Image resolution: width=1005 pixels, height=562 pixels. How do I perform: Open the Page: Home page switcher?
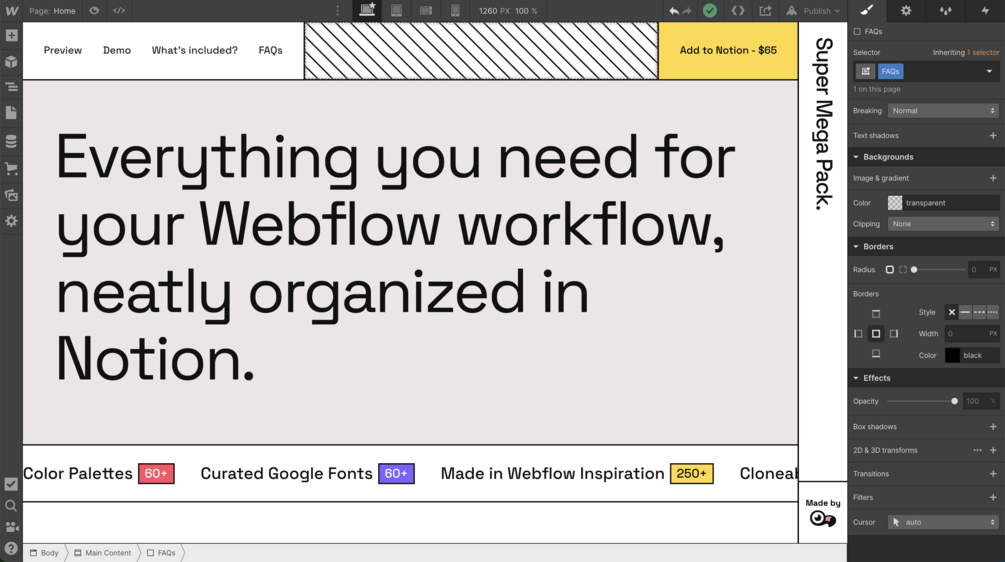[x=53, y=11]
